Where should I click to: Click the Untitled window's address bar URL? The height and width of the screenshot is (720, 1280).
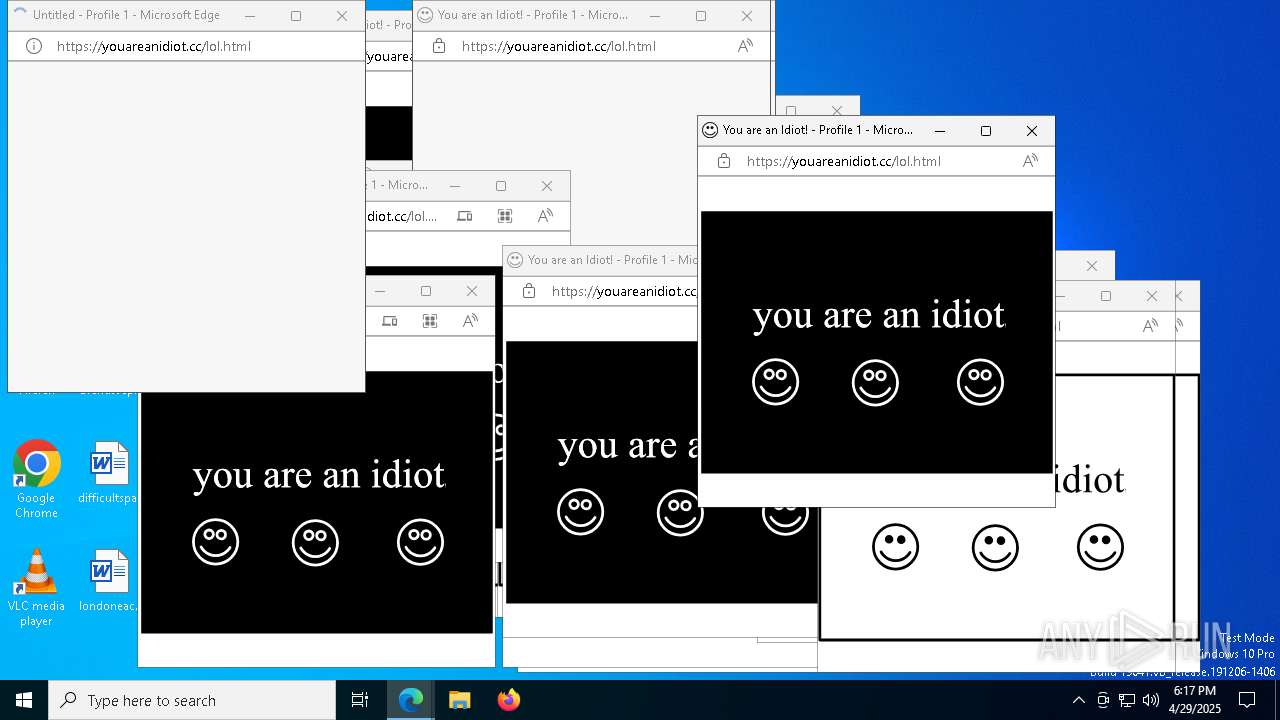point(153,46)
